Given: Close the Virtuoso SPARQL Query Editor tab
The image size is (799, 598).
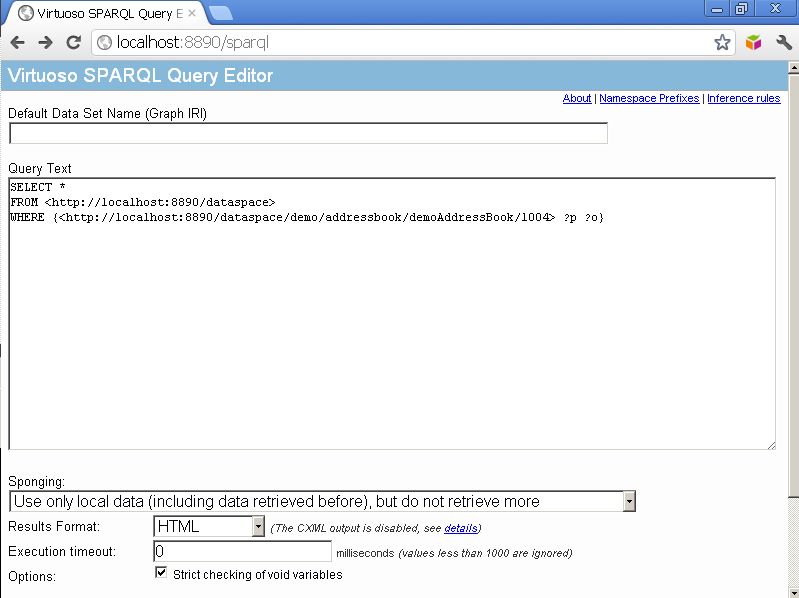Looking at the screenshot, I should (x=192, y=14).
